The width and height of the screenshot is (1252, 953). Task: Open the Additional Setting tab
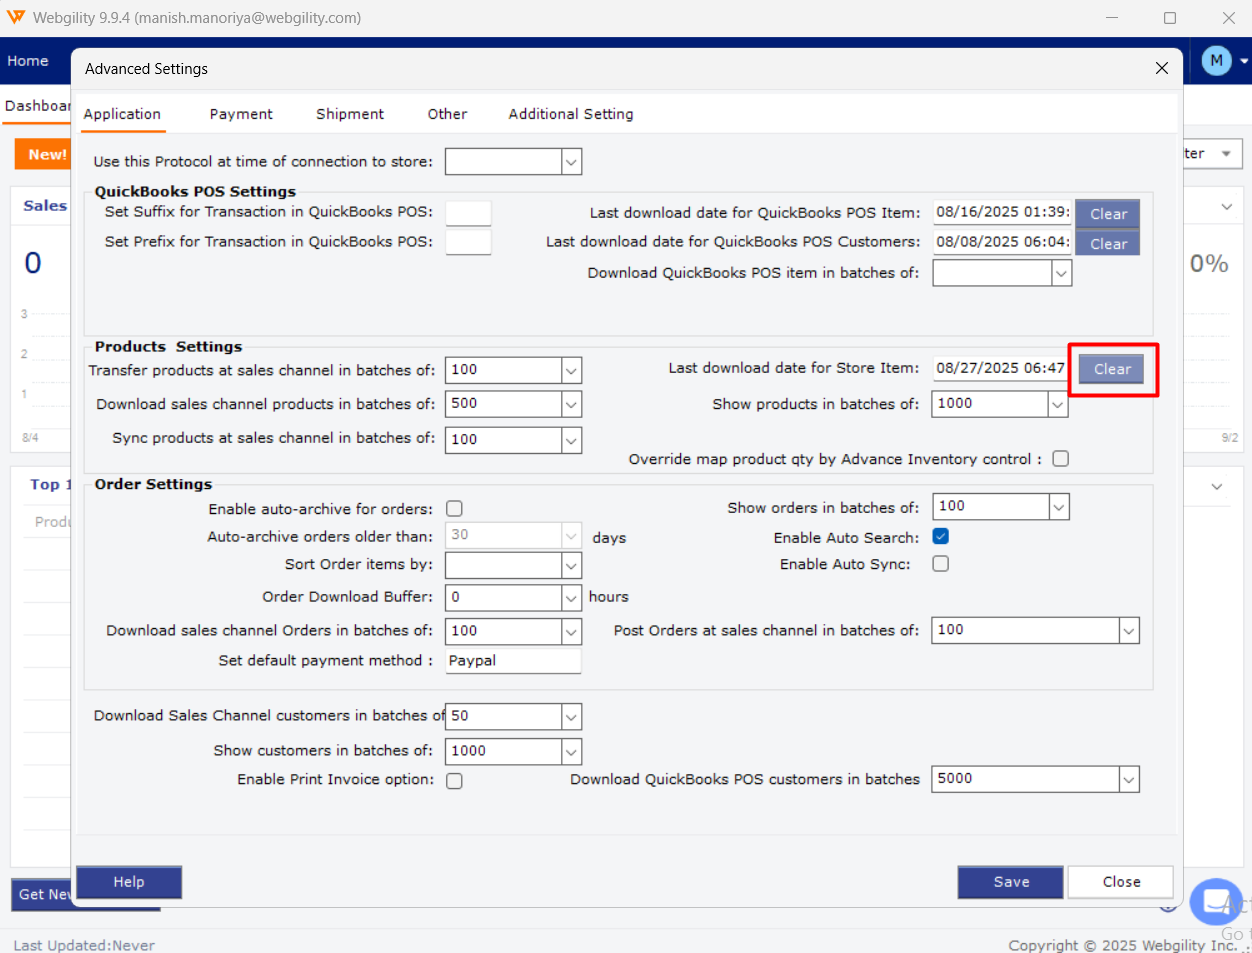pos(570,114)
